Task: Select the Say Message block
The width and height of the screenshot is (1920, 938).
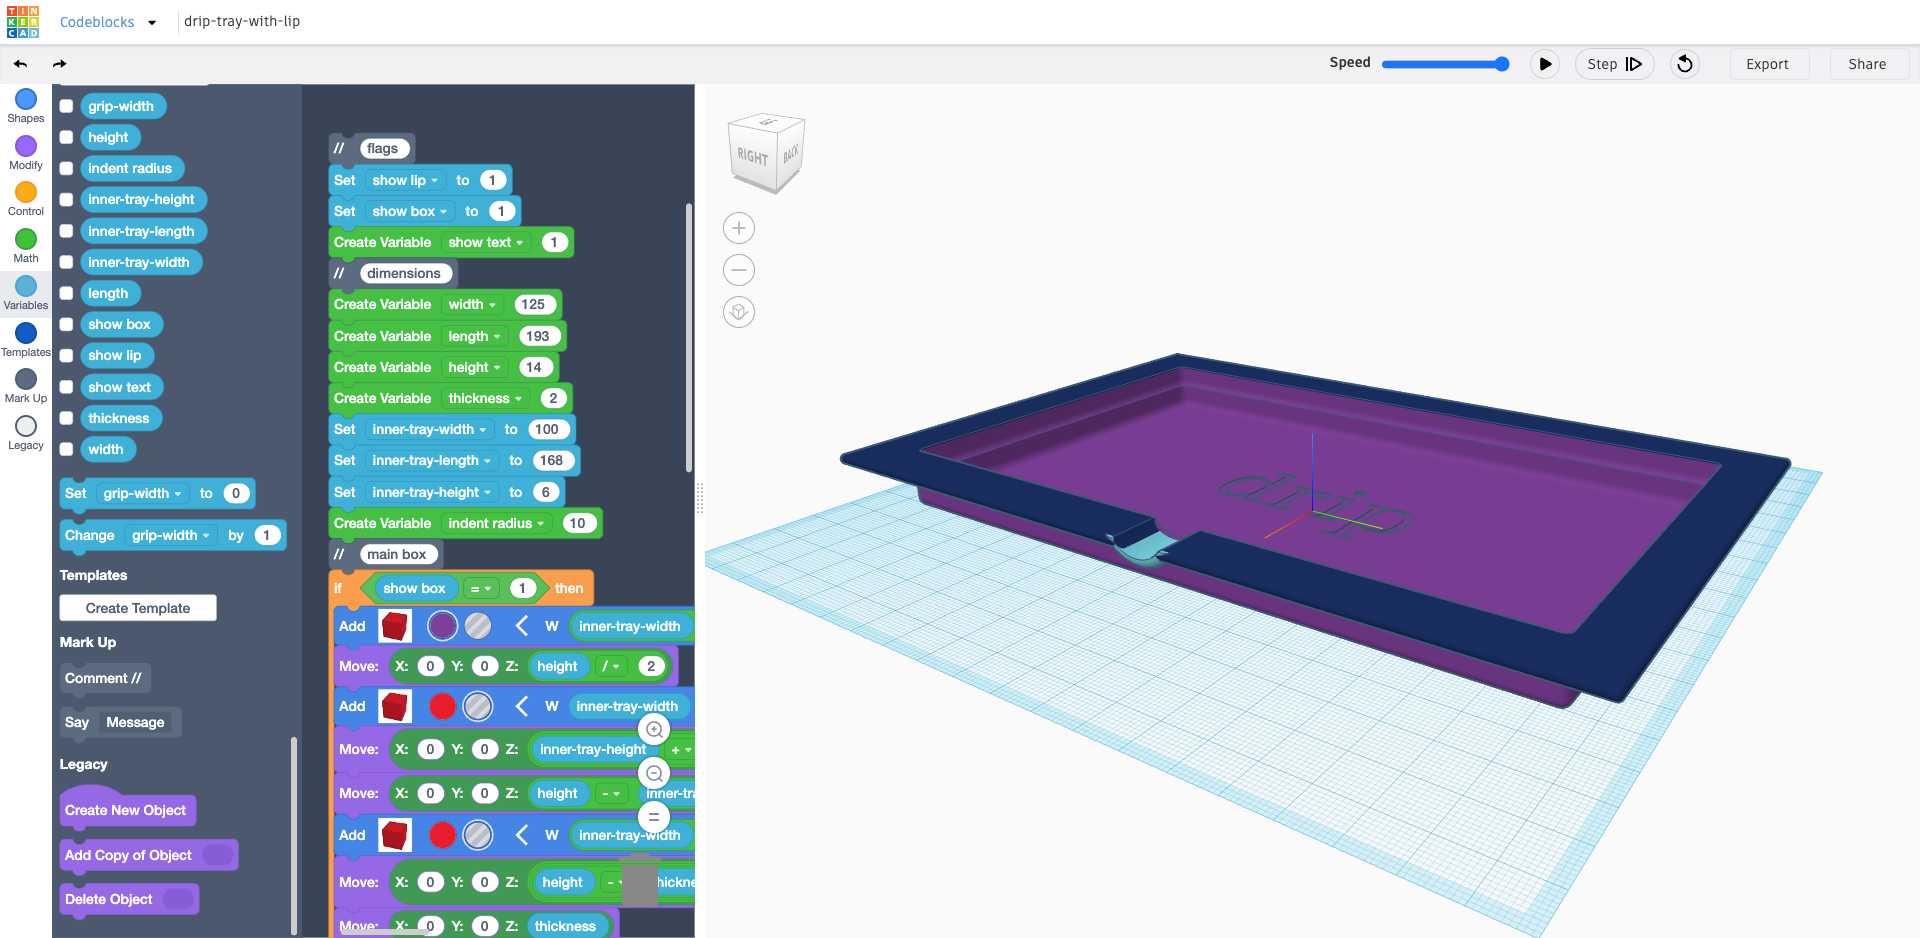Action: (x=120, y=722)
